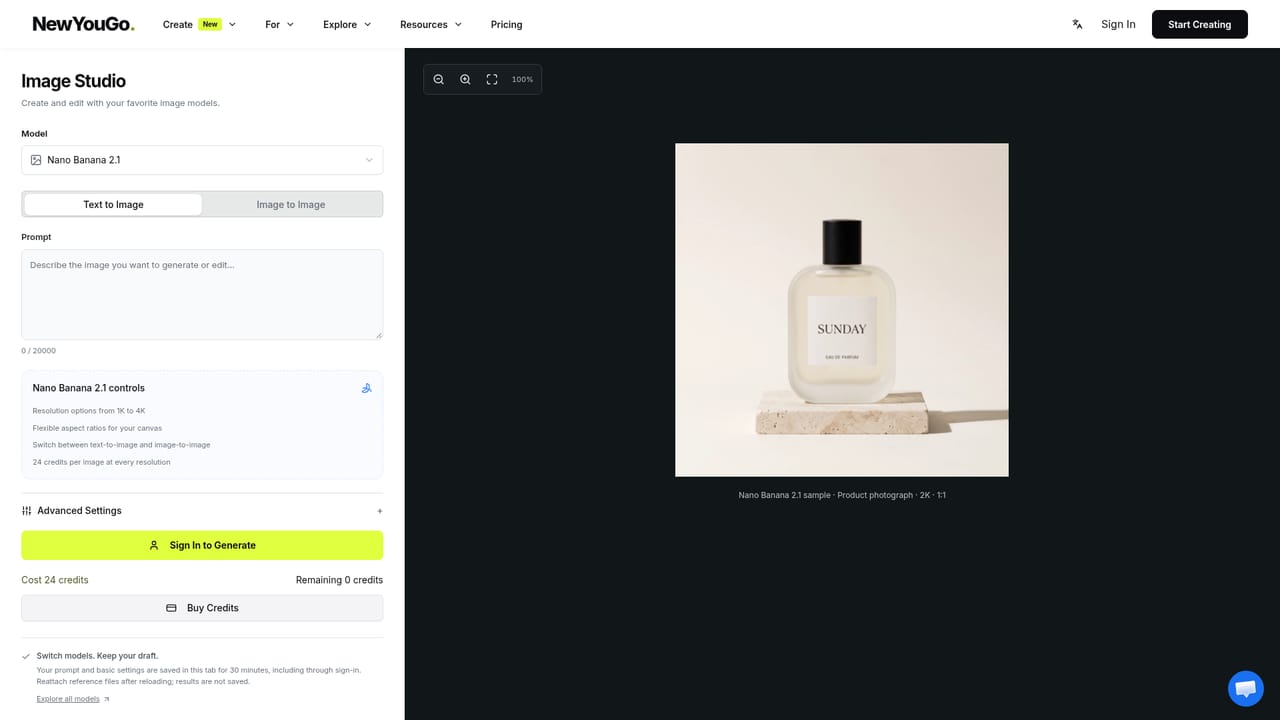Go to the Pricing page
1280x720 pixels.
[506, 24]
